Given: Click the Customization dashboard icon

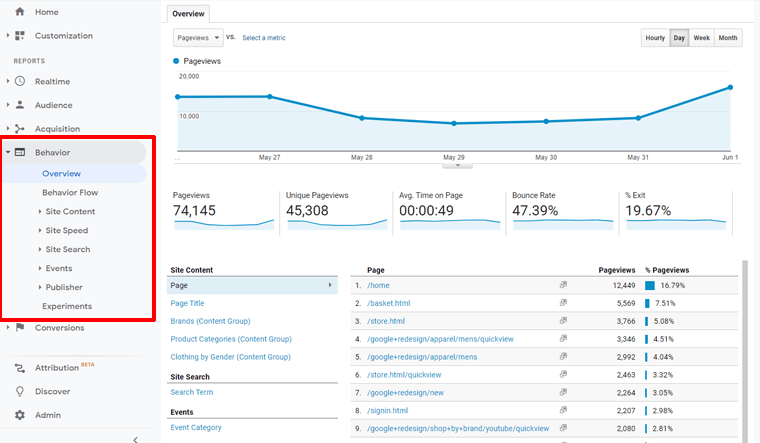Looking at the screenshot, I should pos(20,36).
